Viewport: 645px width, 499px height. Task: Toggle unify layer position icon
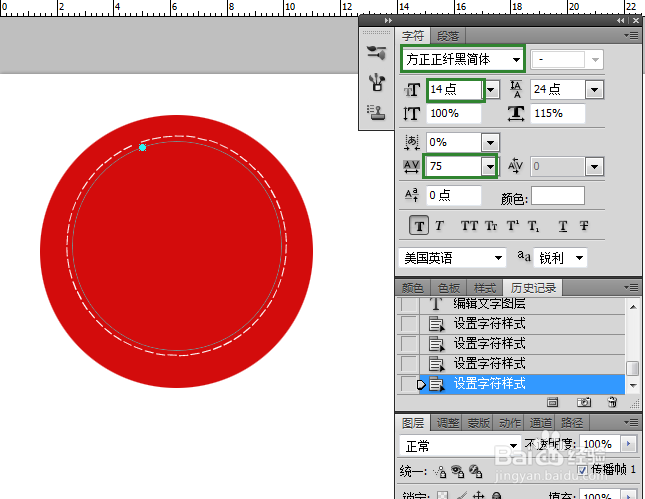click(440, 471)
